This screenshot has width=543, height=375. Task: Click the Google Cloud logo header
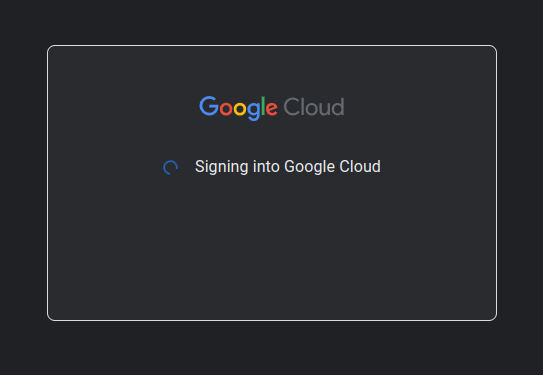272,108
